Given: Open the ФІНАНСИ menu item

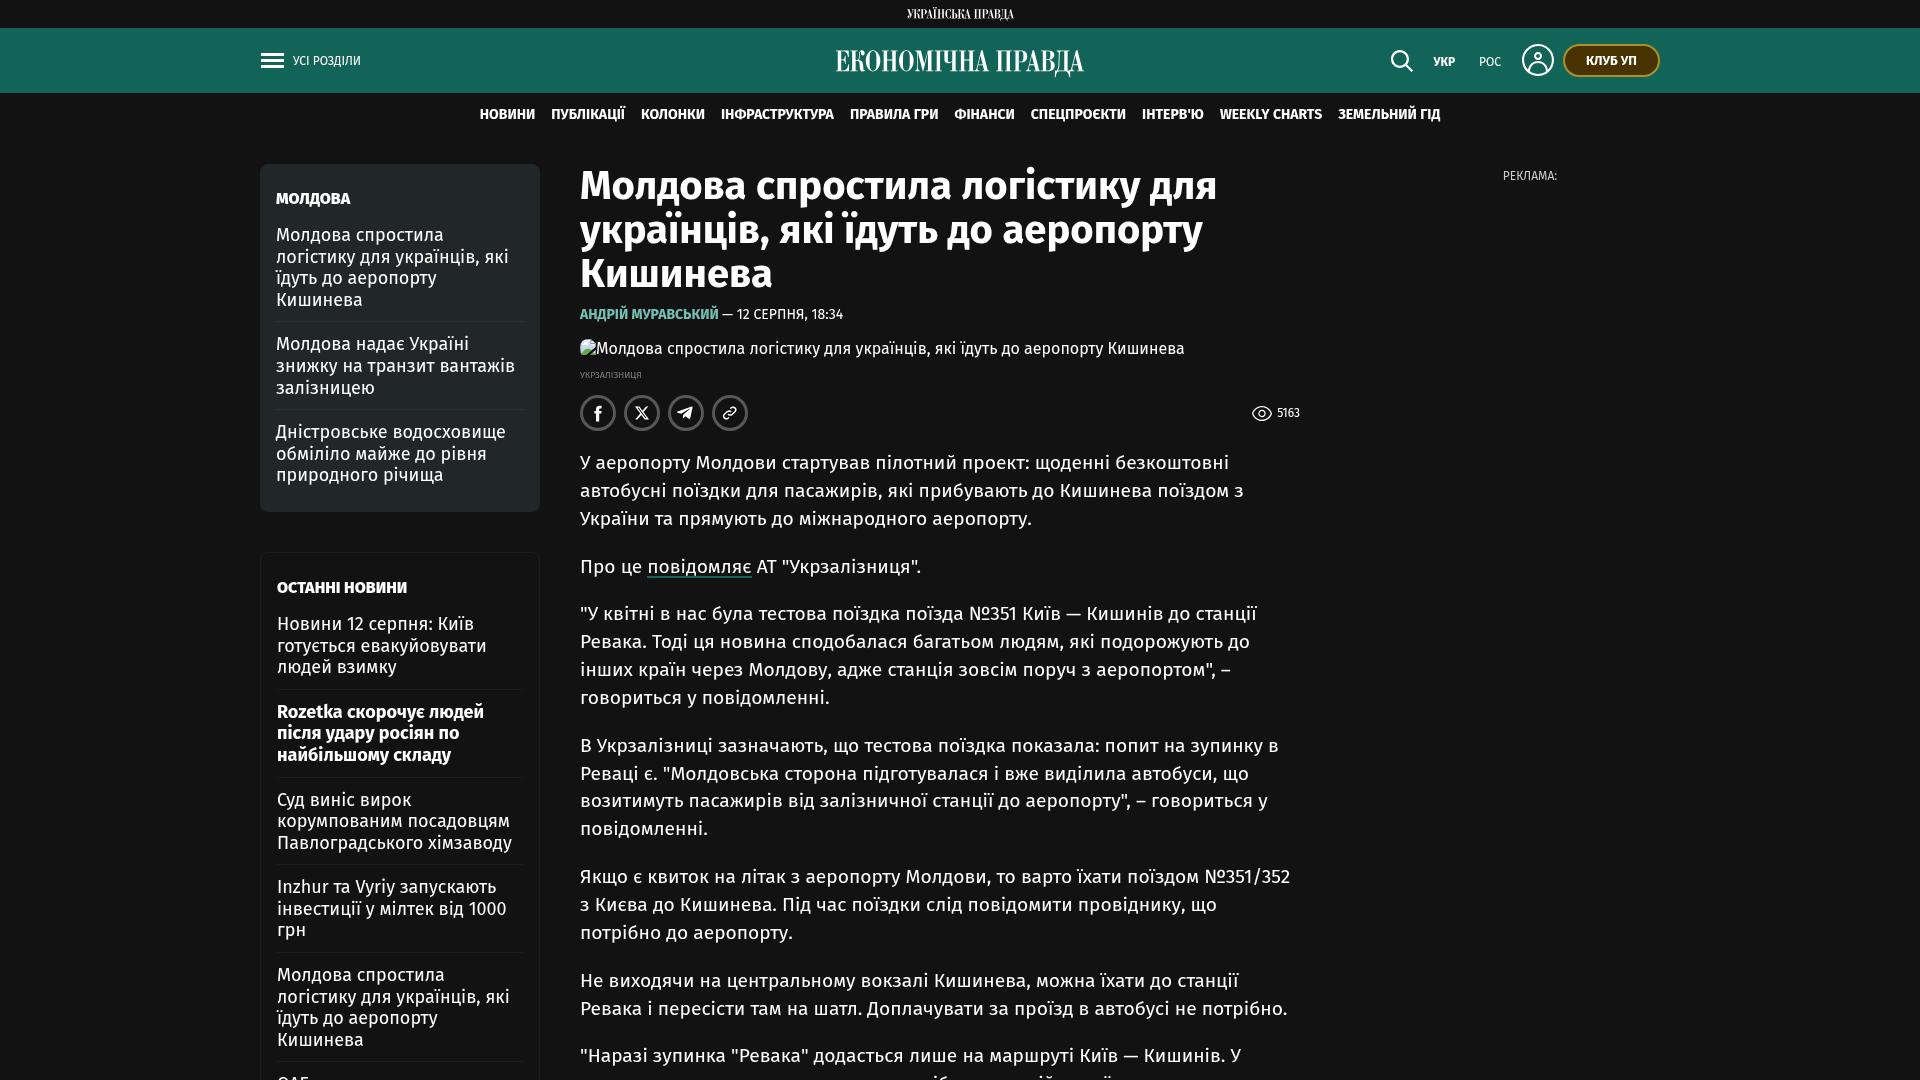Looking at the screenshot, I should [984, 114].
